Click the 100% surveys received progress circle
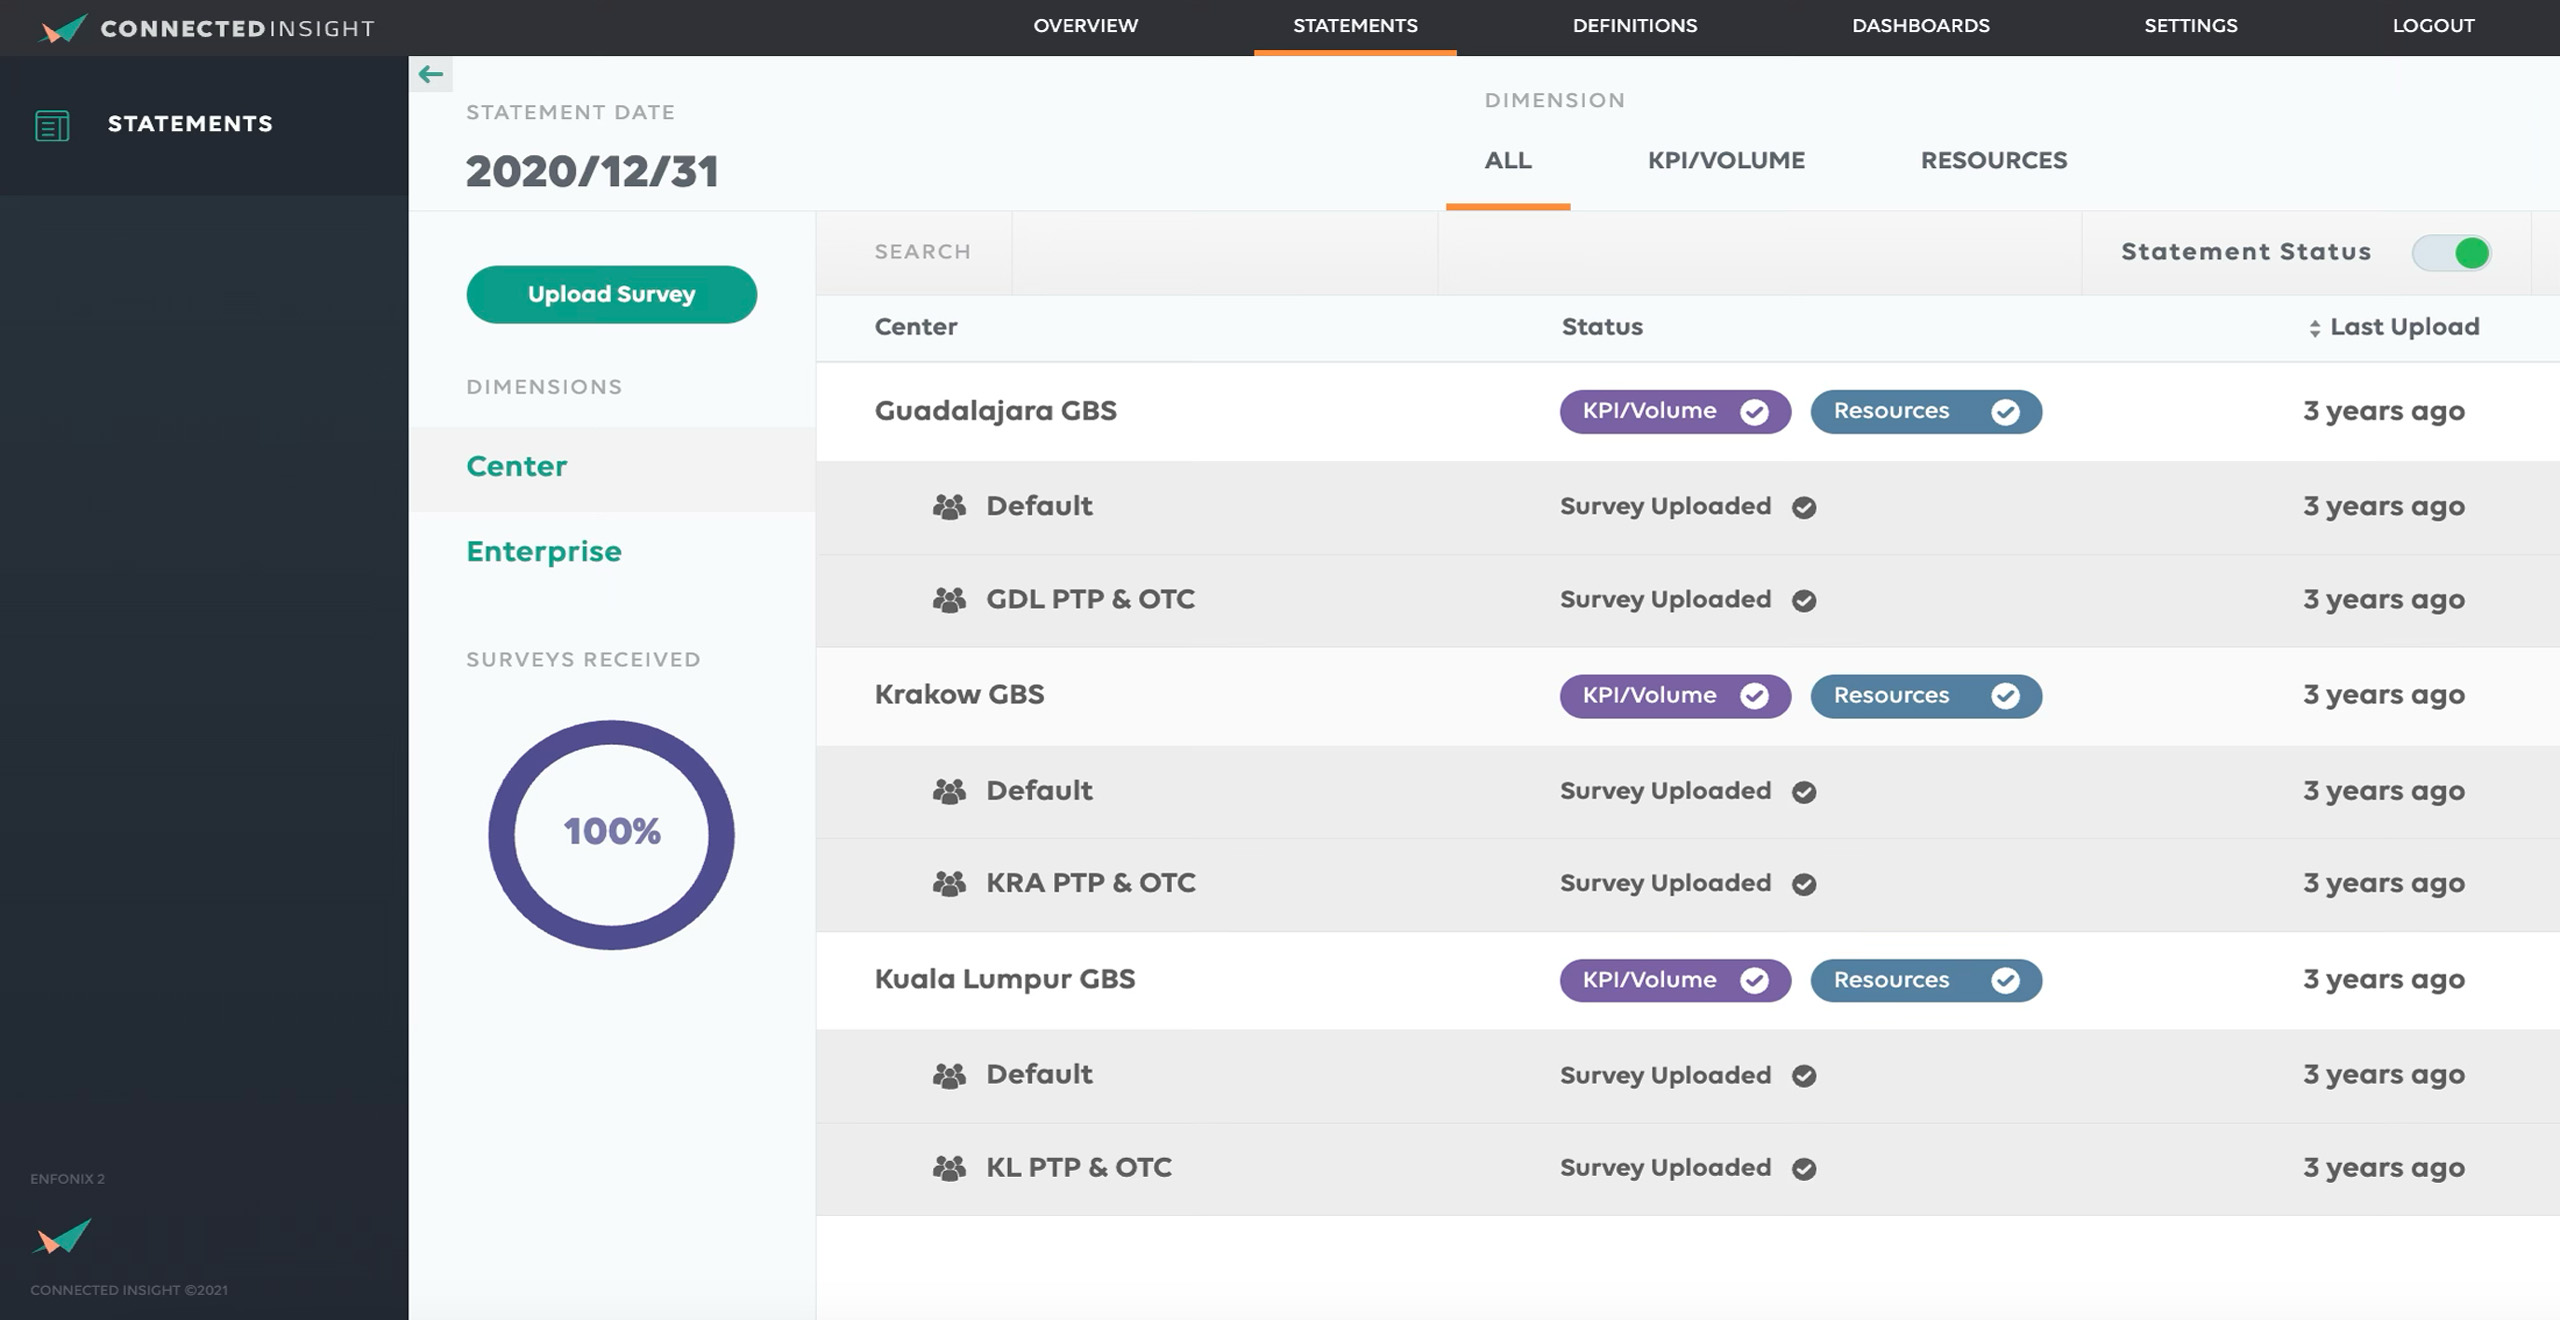 pos(612,830)
